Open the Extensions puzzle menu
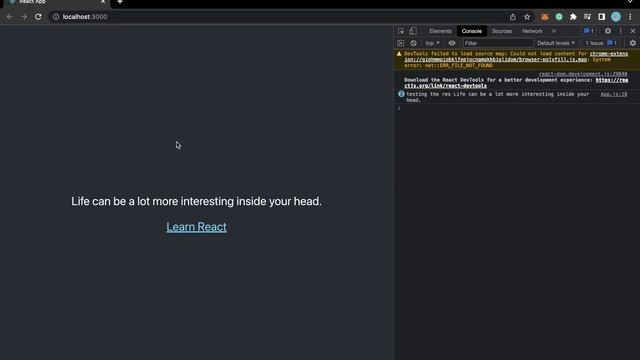 [x=573, y=17]
